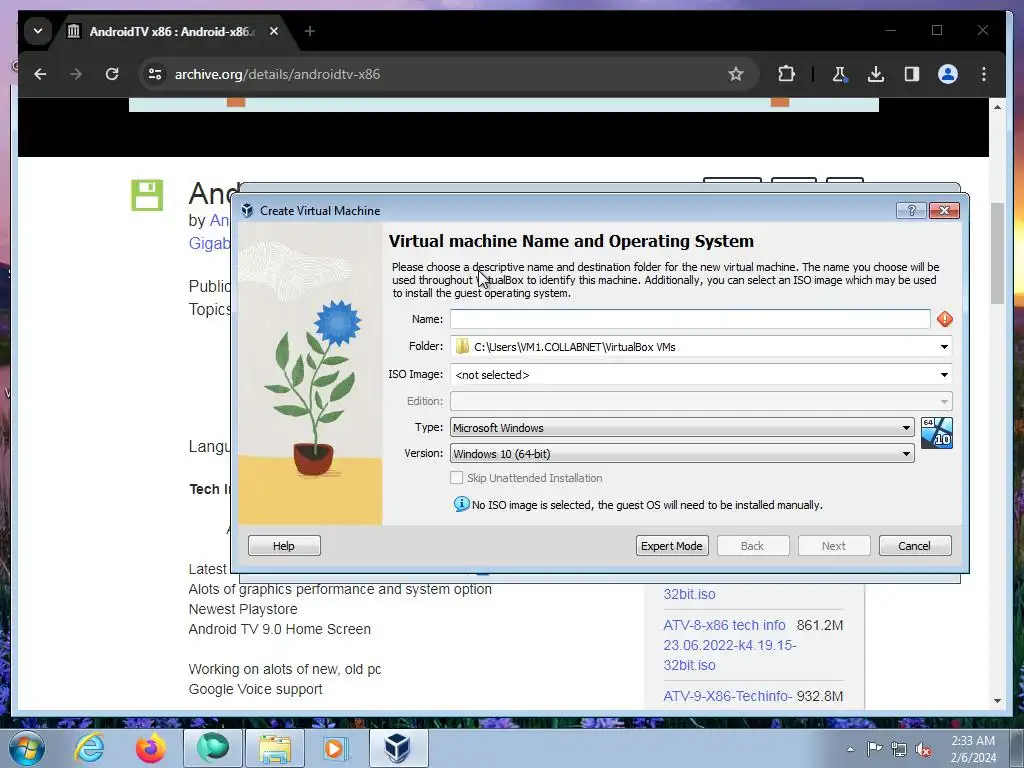Open Windows Media Player taskbar icon
The image size is (1024, 768).
click(x=337, y=748)
